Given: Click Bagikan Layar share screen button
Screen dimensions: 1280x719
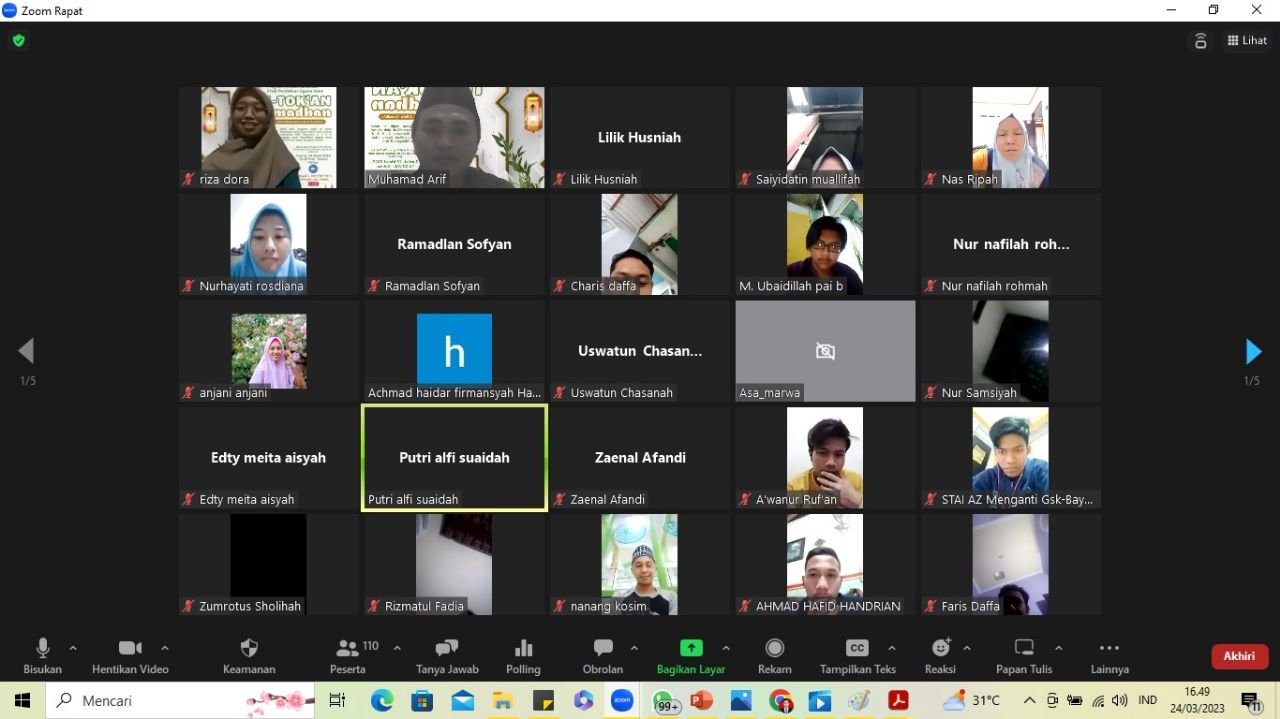Looking at the screenshot, I should [691, 649].
